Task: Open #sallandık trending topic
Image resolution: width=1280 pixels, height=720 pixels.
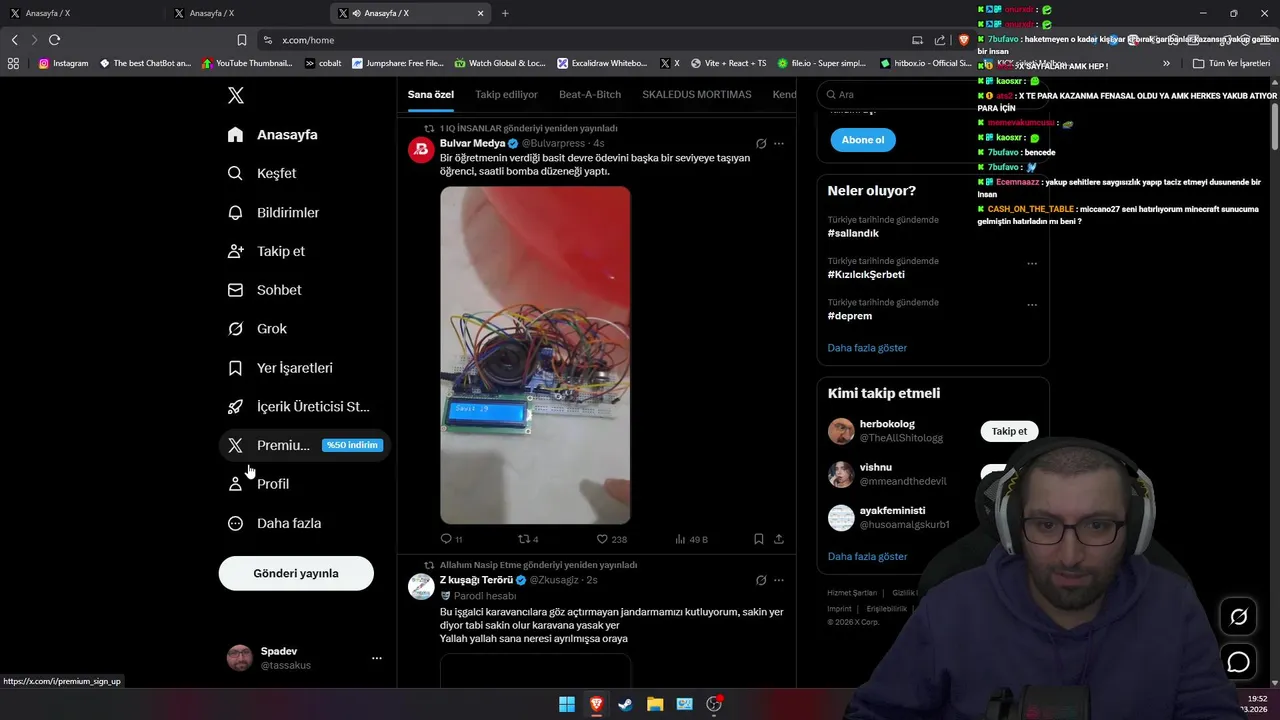Action: [853, 233]
